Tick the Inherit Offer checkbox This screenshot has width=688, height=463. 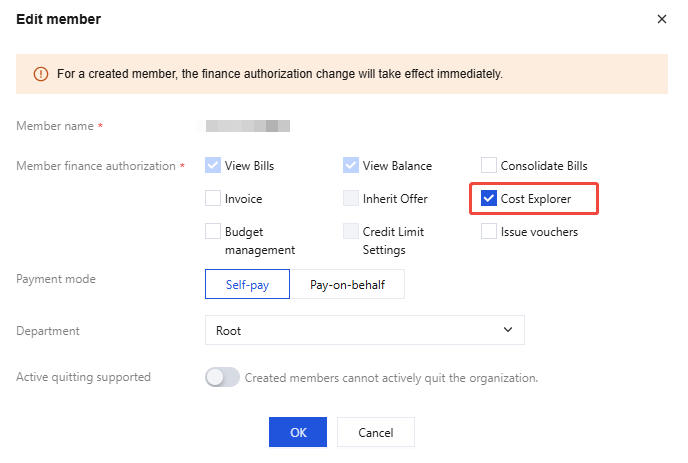pyautogui.click(x=351, y=199)
